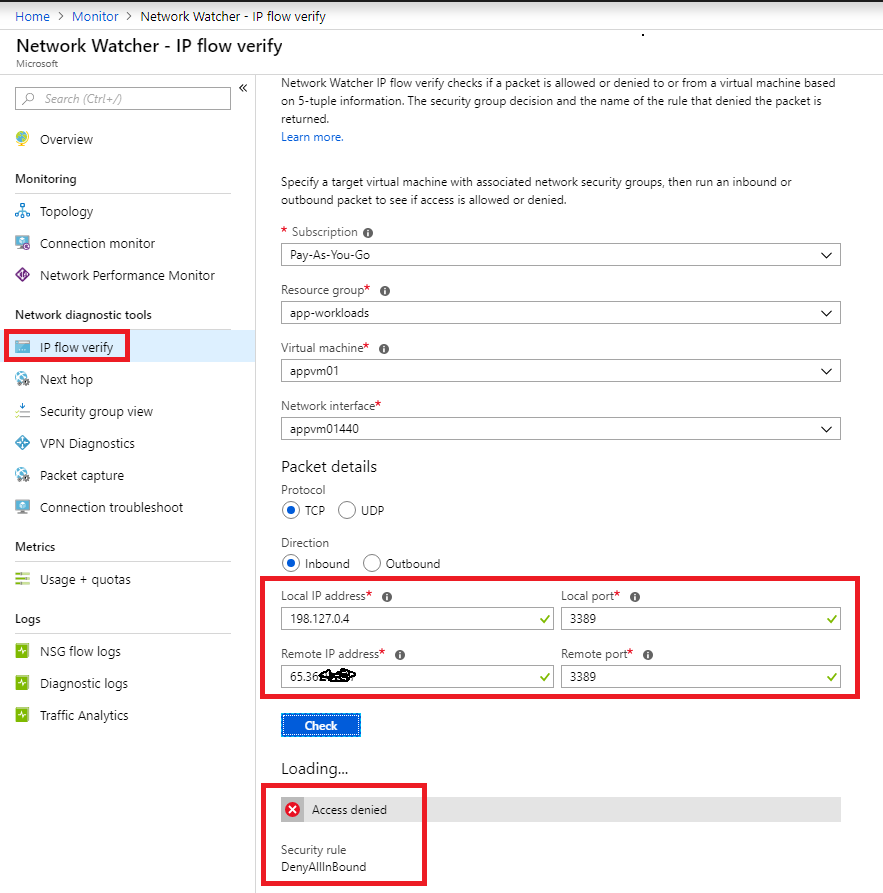Viewport: 883px width, 893px height.
Task: Click the Security group view icon
Action: pos(22,411)
